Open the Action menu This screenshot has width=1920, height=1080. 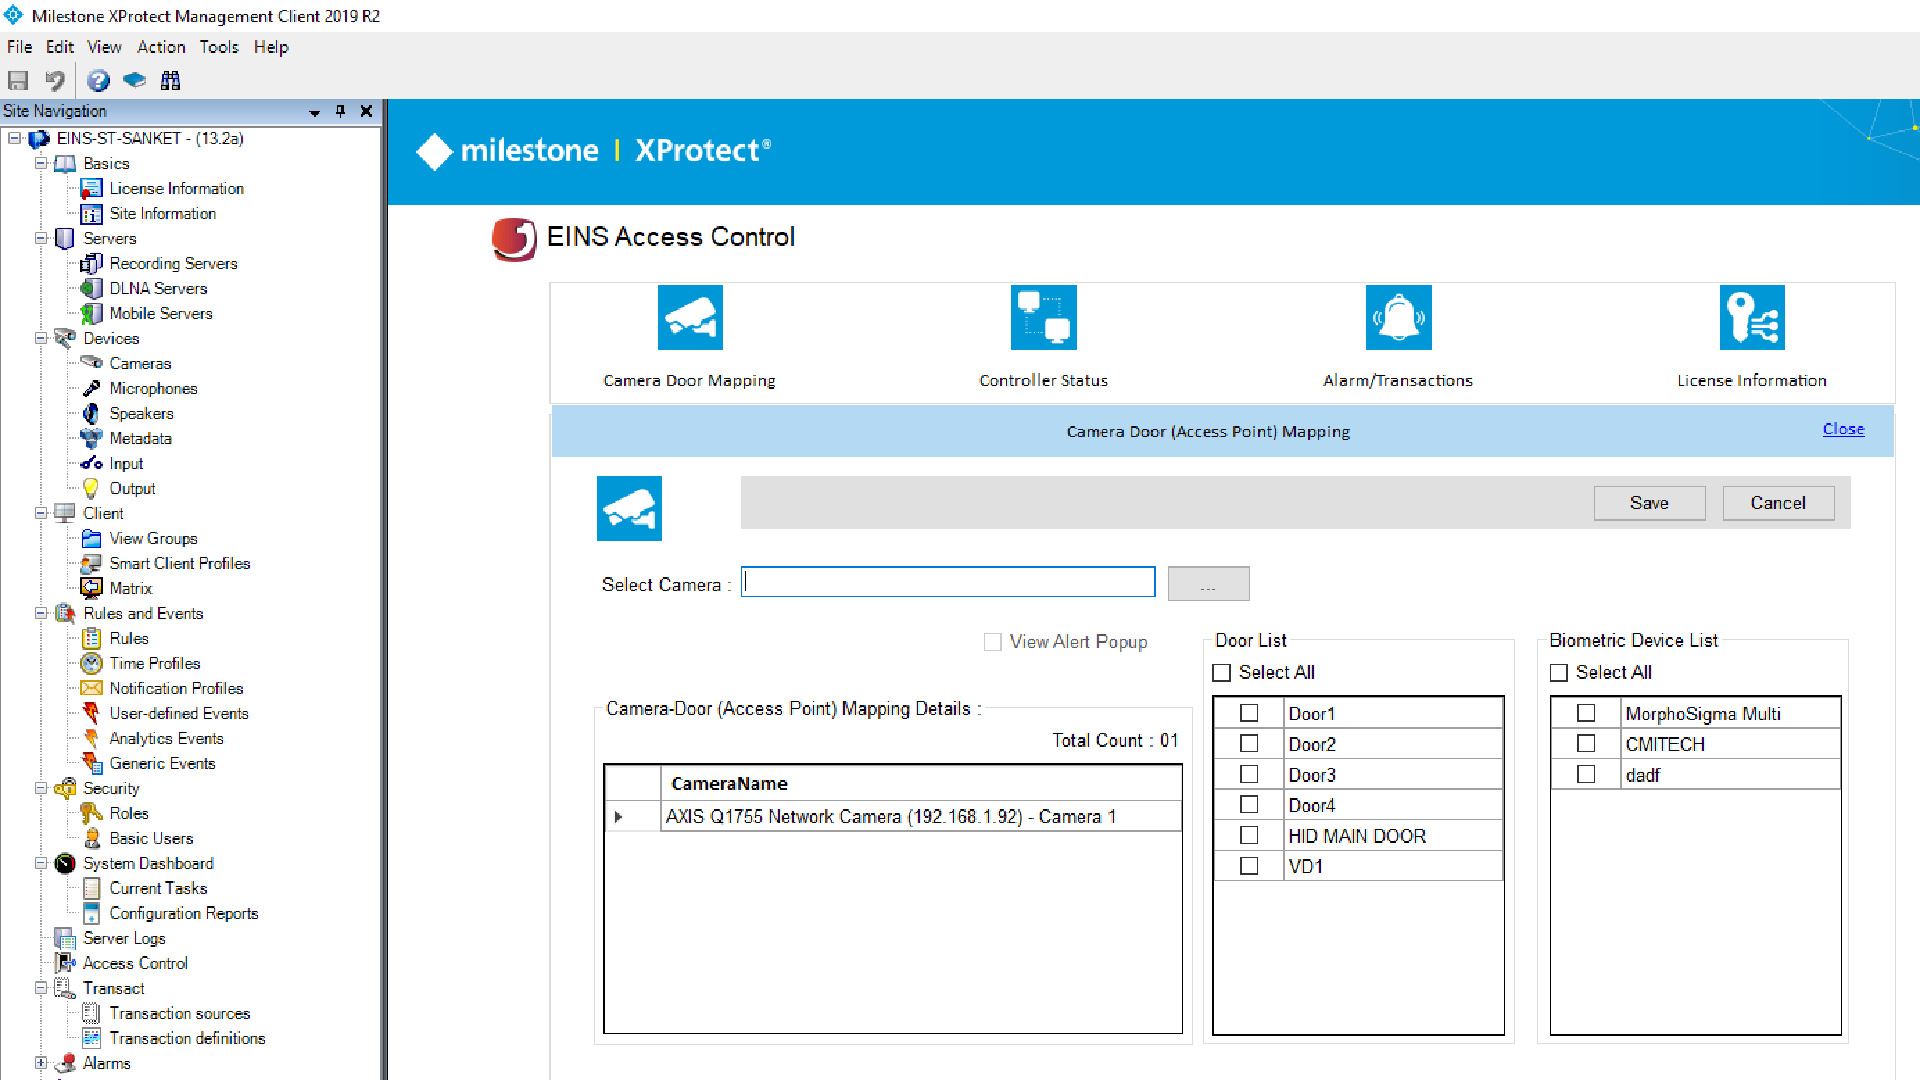tap(161, 47)
